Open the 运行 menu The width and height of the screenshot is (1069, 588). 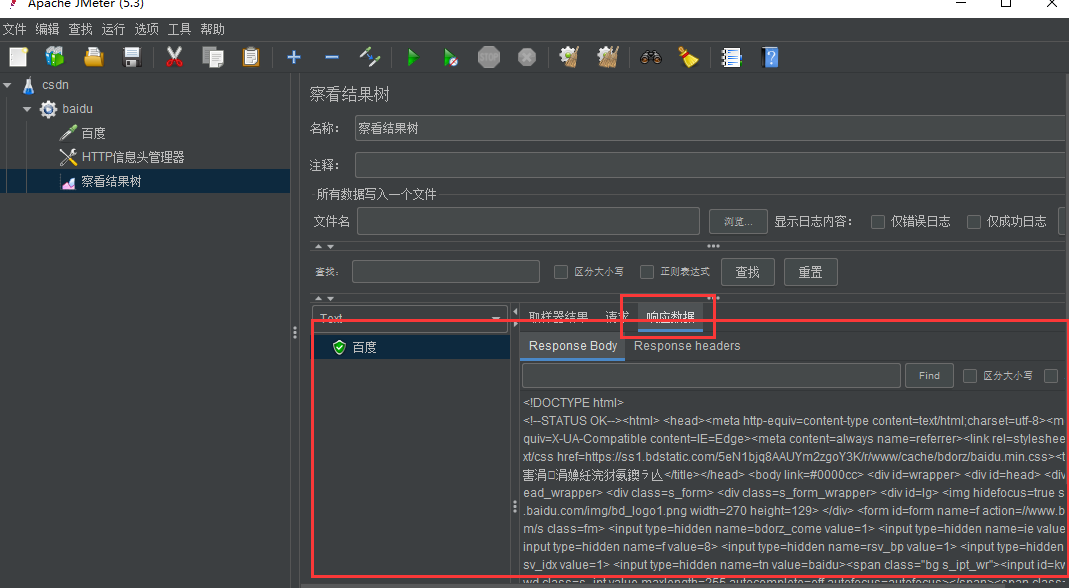point(113,29)
